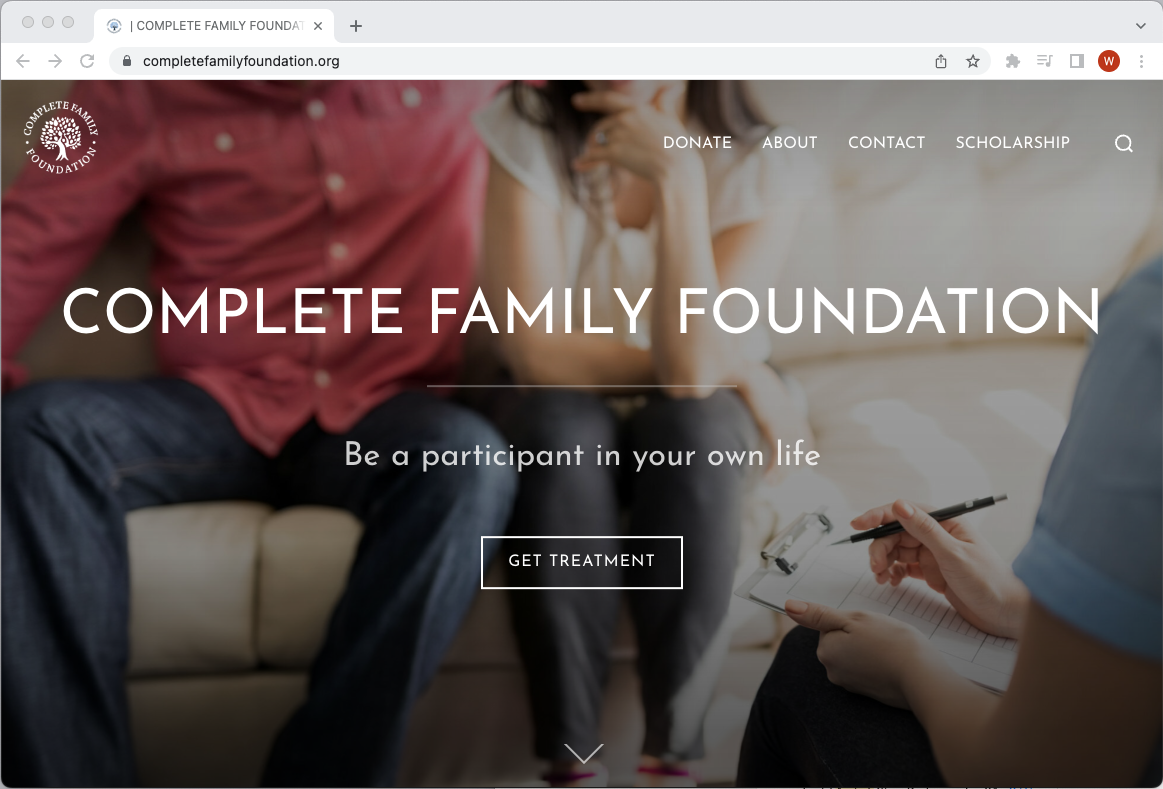Click the Complete Family Foundation tree logo

coord(61,138)
